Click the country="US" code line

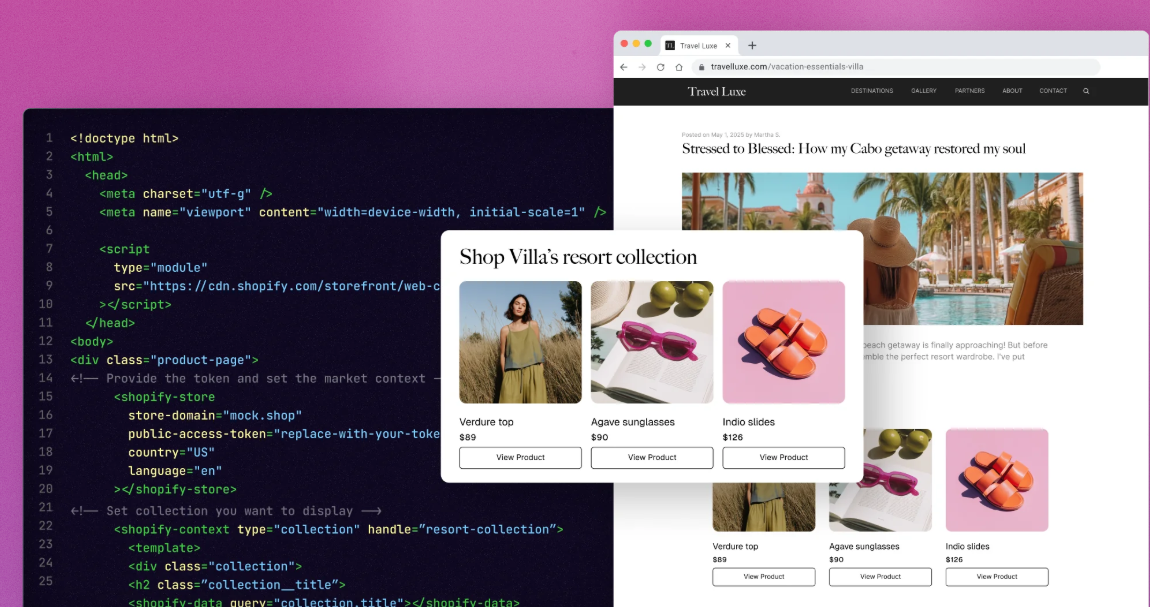tap(172, 453)
